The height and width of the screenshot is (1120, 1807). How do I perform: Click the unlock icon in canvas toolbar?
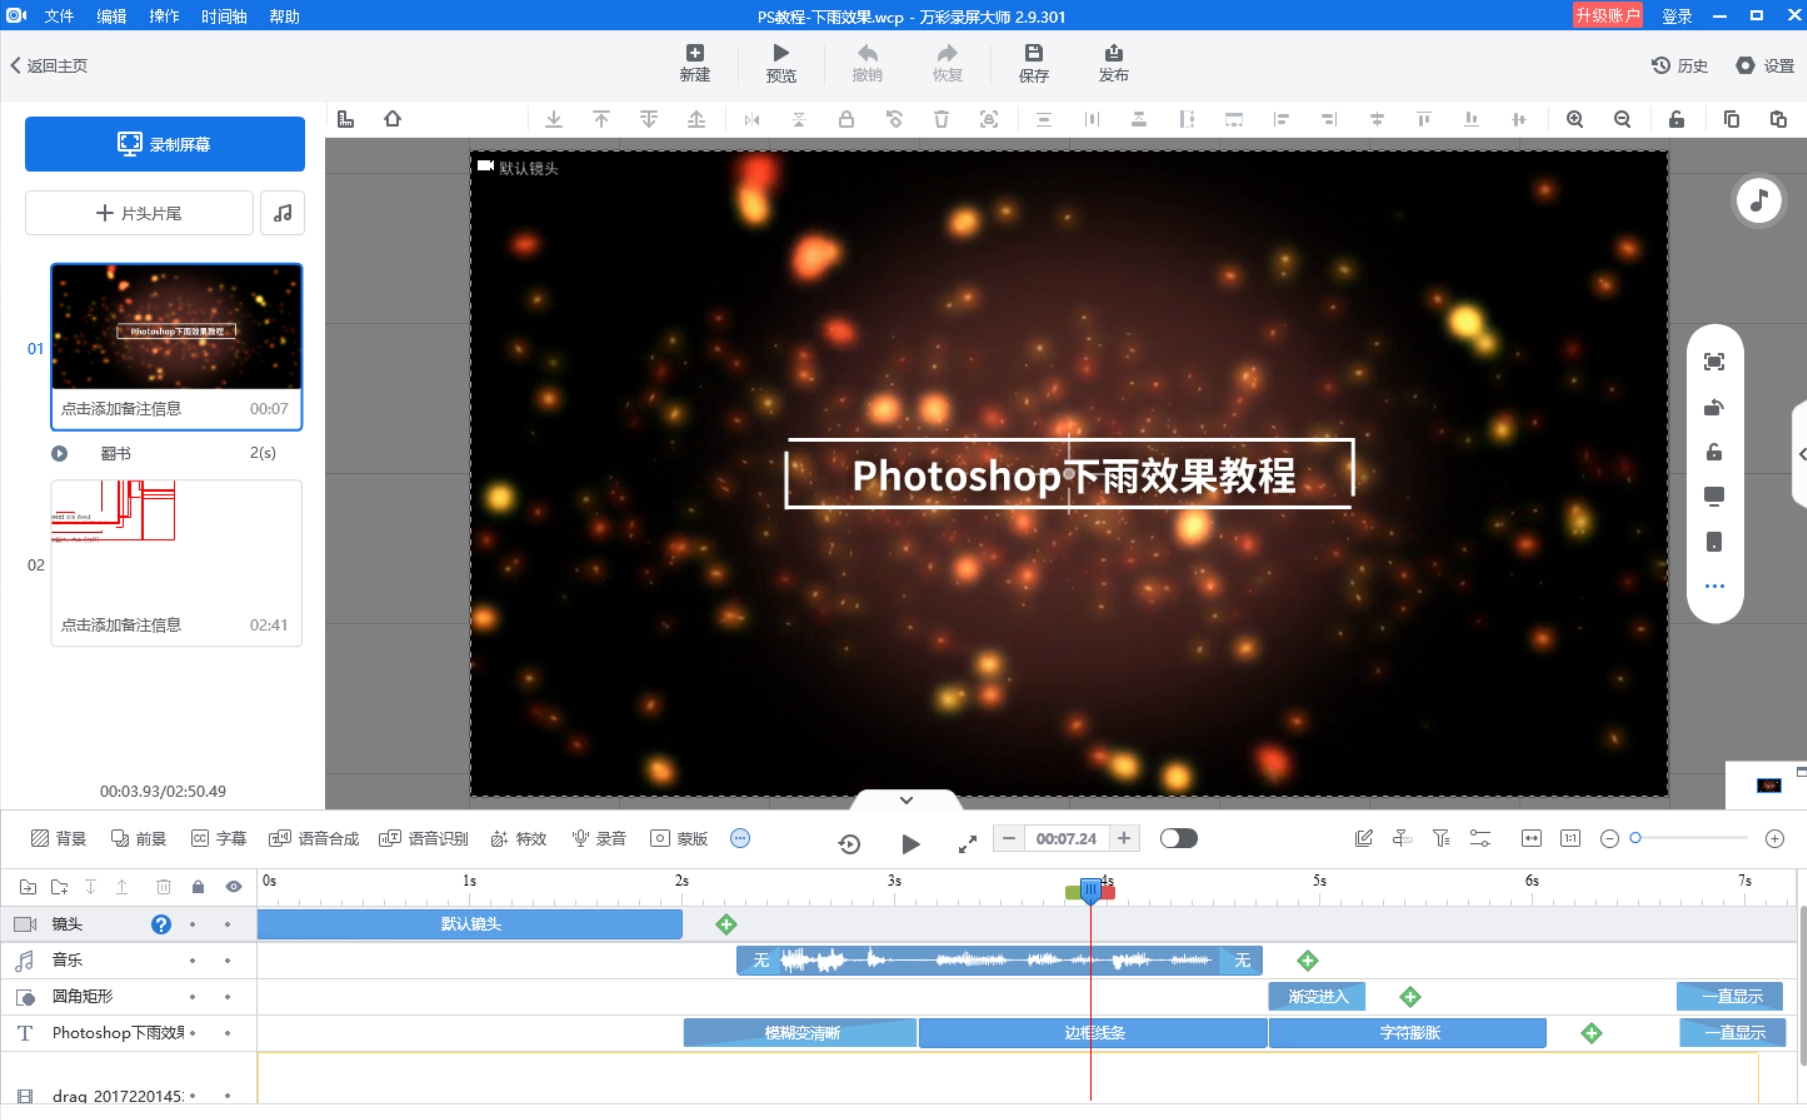tap(1677, 119)
